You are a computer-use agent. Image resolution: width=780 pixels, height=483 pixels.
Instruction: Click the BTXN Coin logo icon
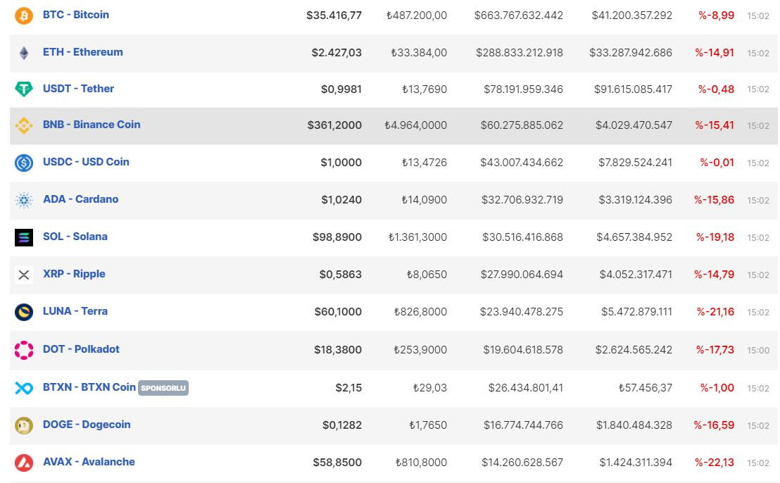point(24,388)
